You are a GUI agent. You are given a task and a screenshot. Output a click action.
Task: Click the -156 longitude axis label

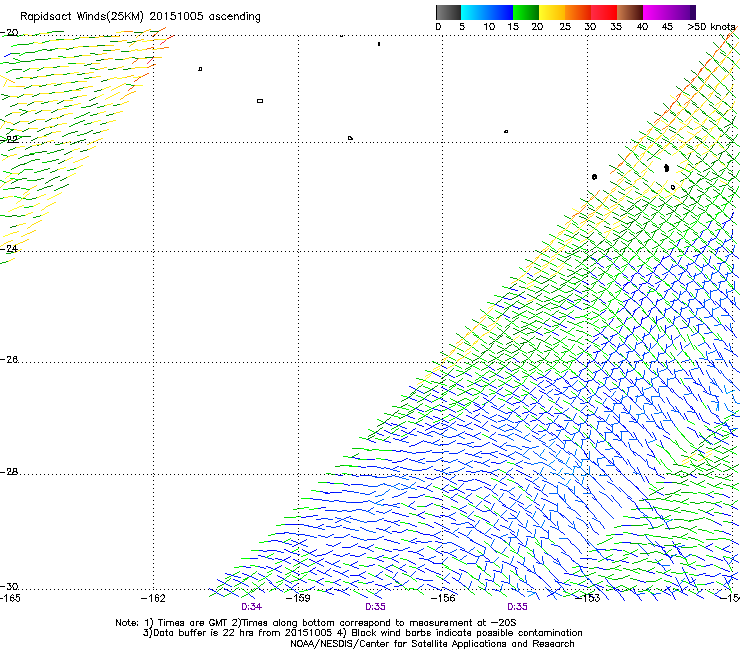coord(443,598)
